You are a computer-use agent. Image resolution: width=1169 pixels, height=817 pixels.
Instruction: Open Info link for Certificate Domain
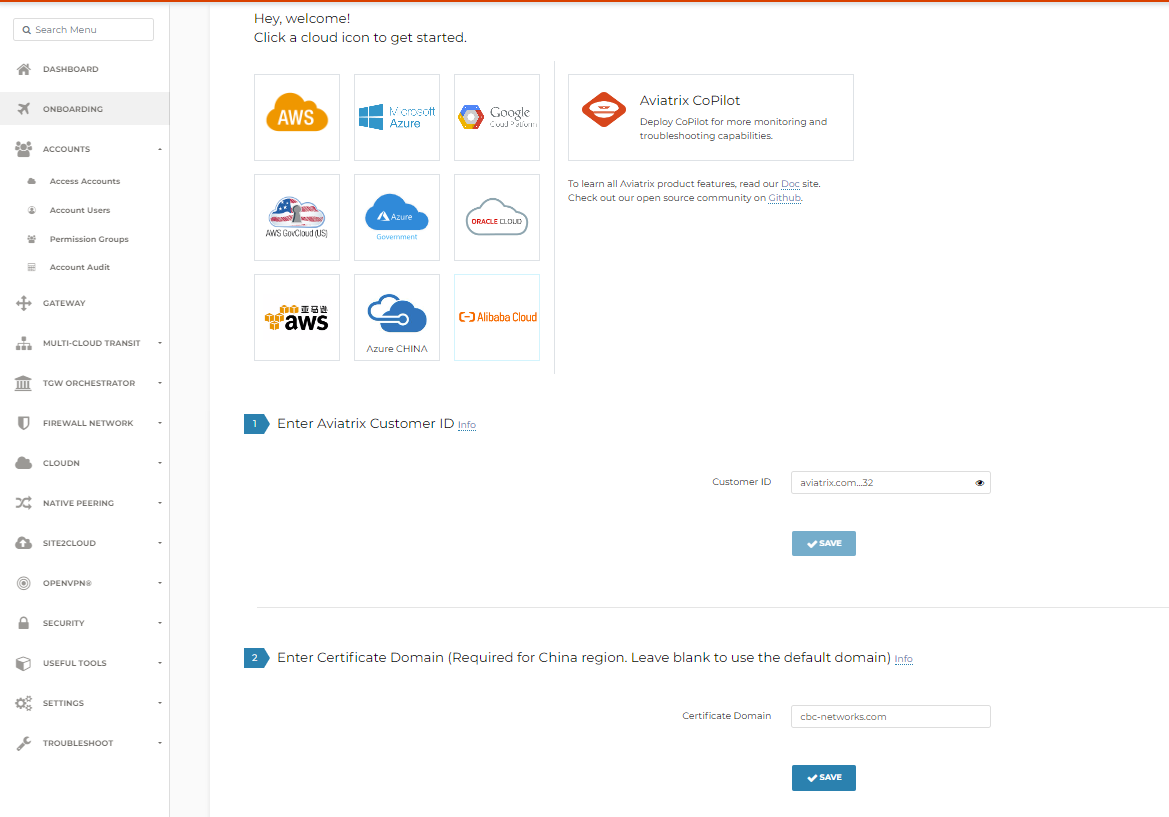[x=904, y=659]
